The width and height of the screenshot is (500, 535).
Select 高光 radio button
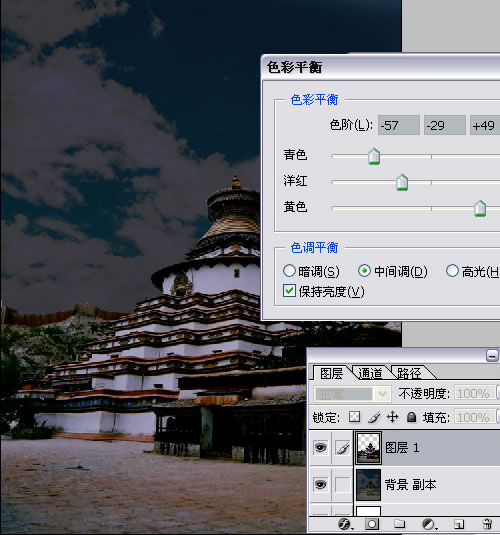click(x=452, y=271)
